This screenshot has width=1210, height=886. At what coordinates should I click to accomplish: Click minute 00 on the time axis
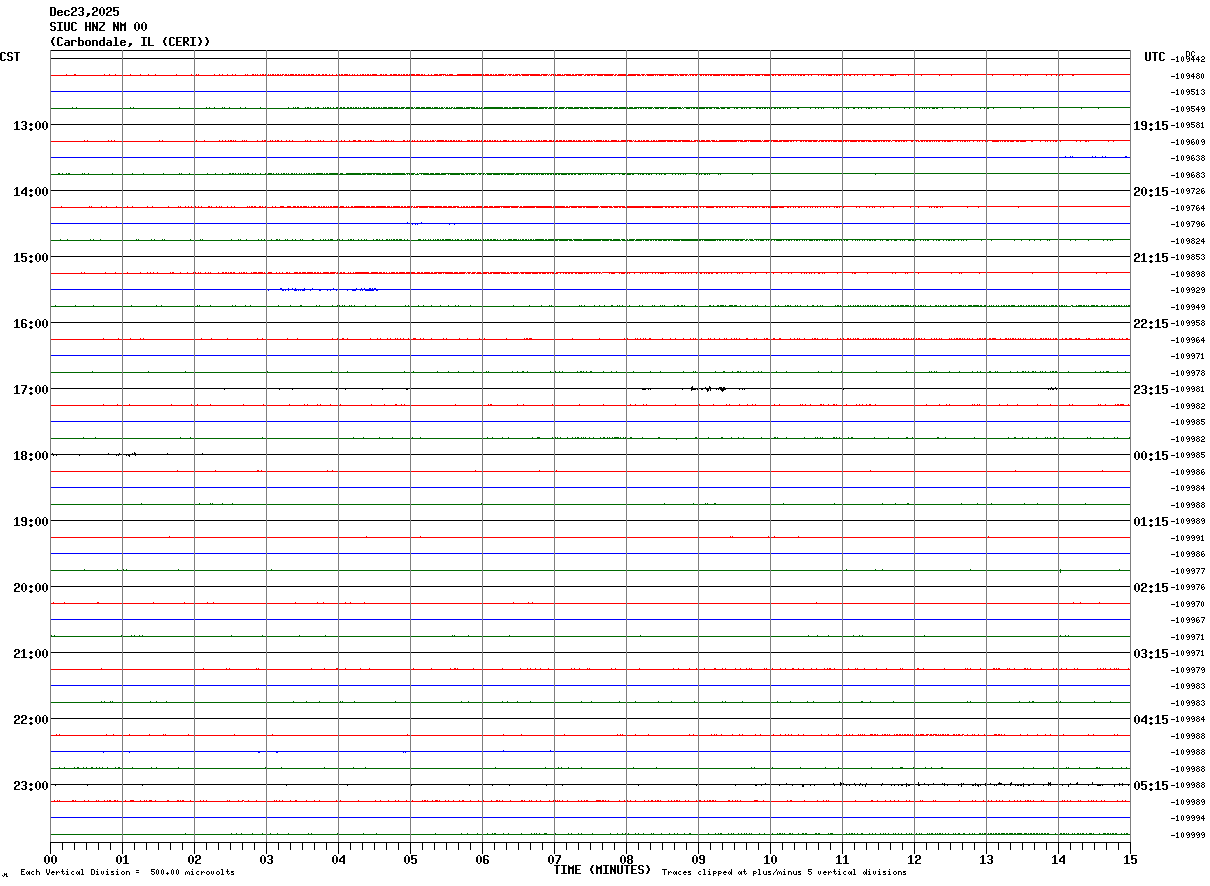tap(51, 859)
